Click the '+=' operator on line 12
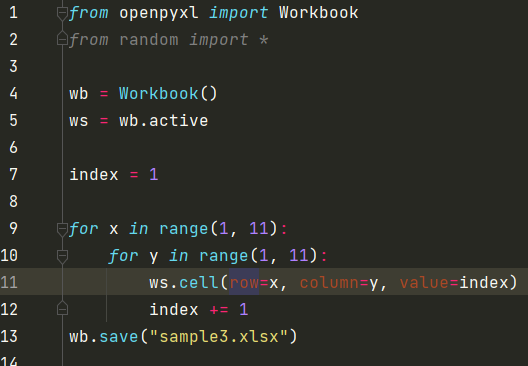528x366 pixels. click(219, 309)
